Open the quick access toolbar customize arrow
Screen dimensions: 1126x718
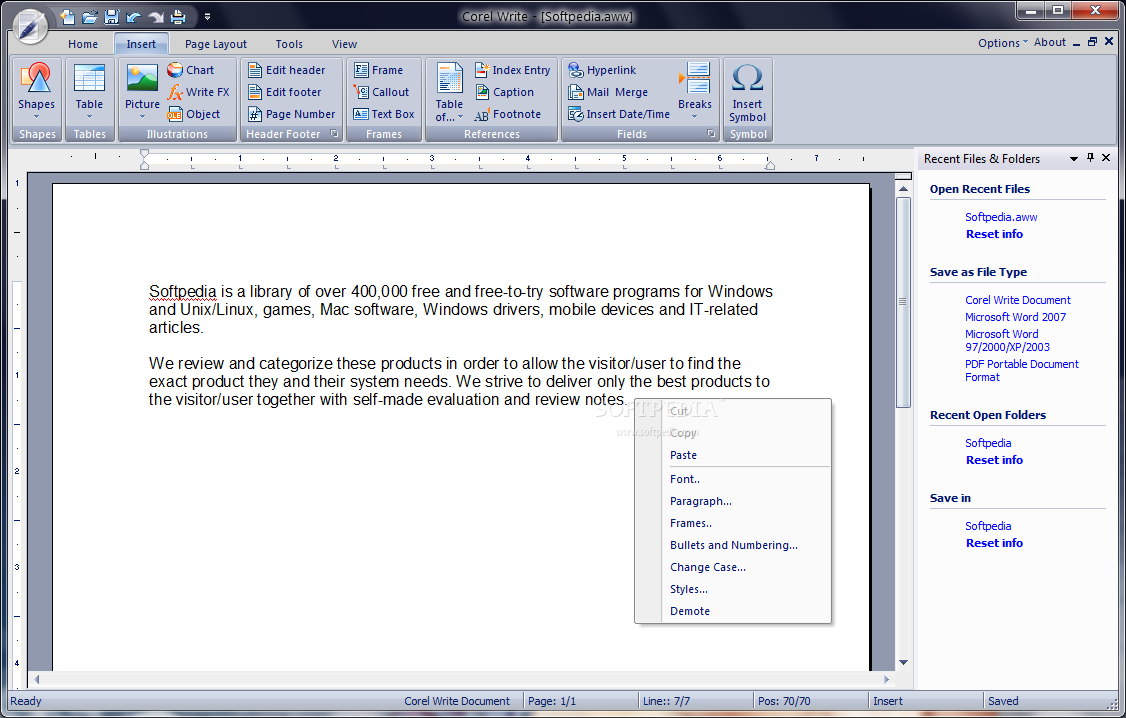(207, 17)
